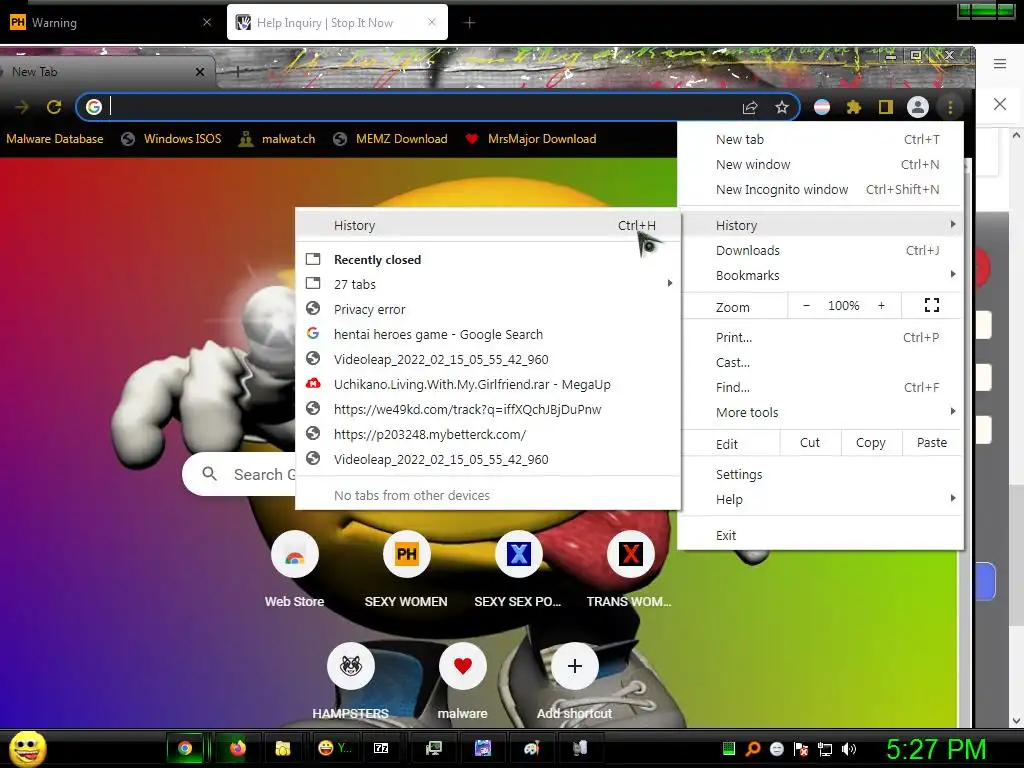Image resolution: width=1024 pixels, height=768 pixels.
Task: Open the profile avatar icon
Action: click(x=918, y=107)
